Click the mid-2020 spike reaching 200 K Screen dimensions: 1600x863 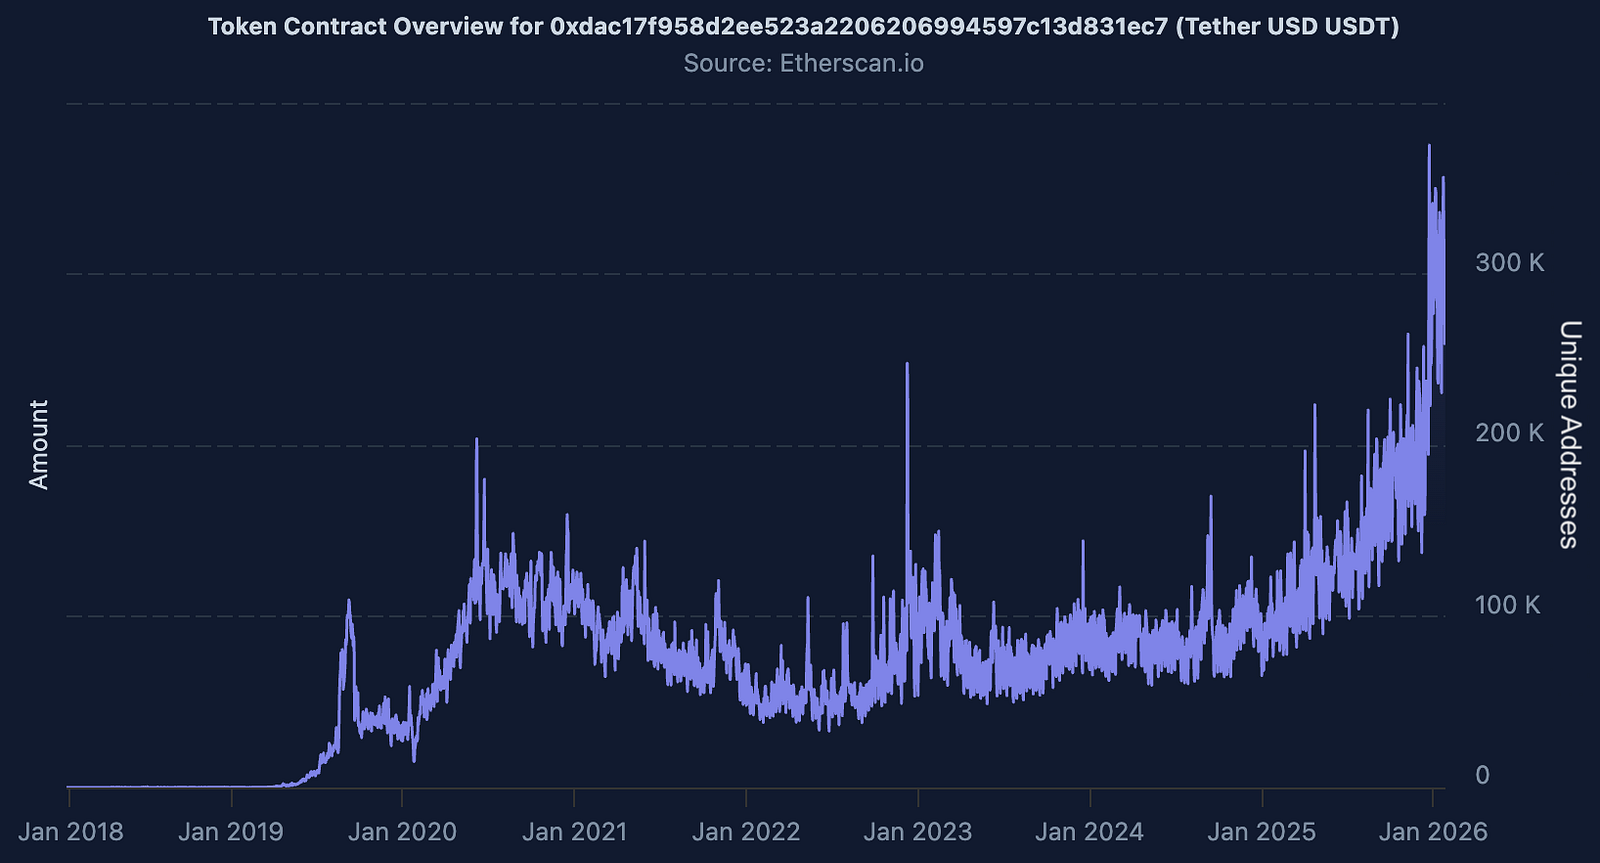[x=476, y=441]
